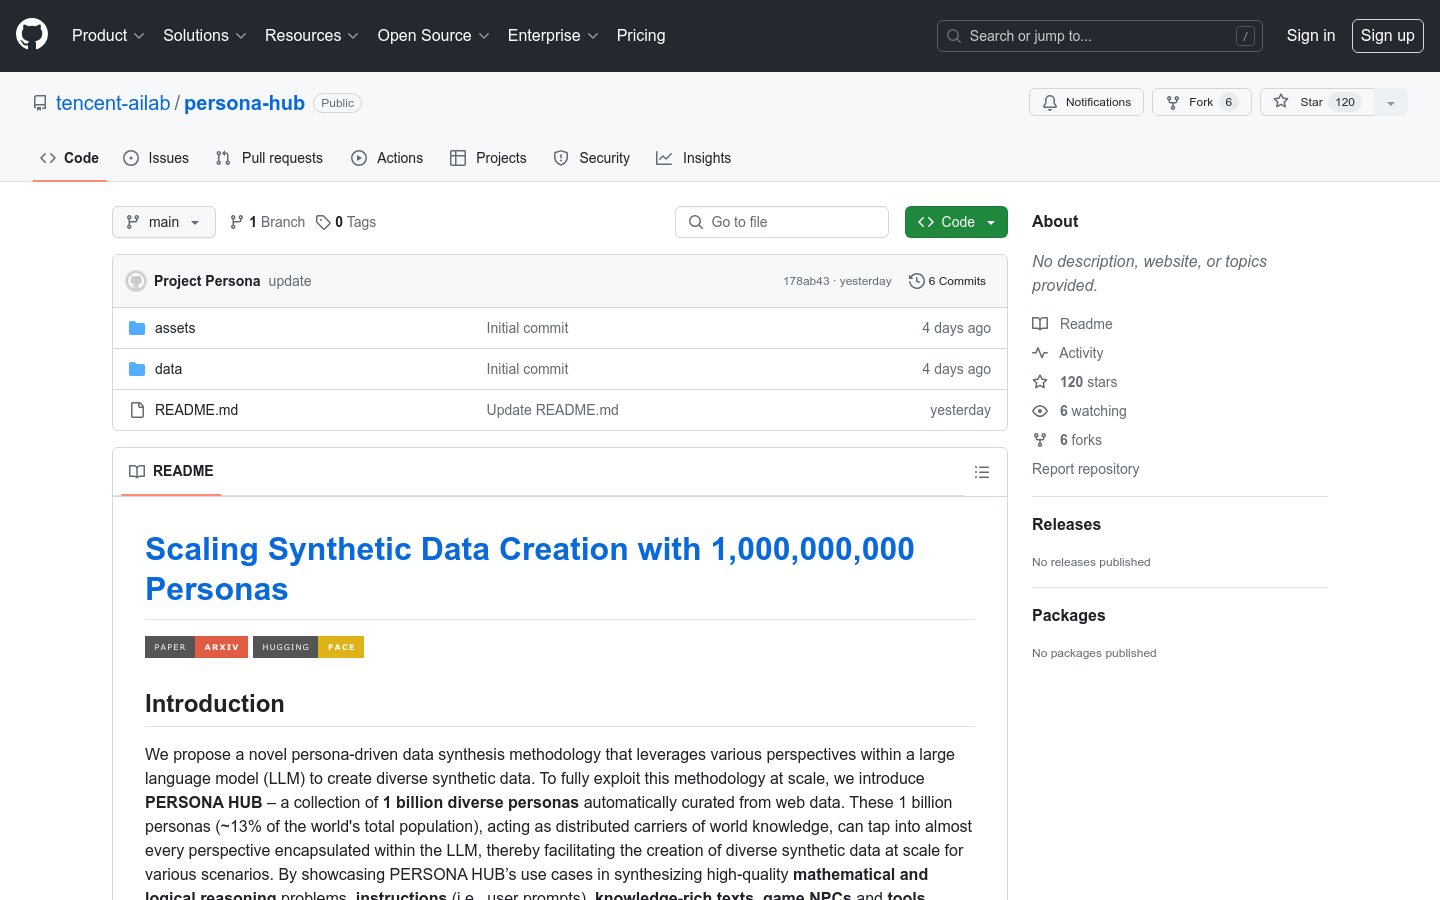Expand the Resources menu
The width and height of the screenshot is (1440, 900).
click(x=311, y=36)
